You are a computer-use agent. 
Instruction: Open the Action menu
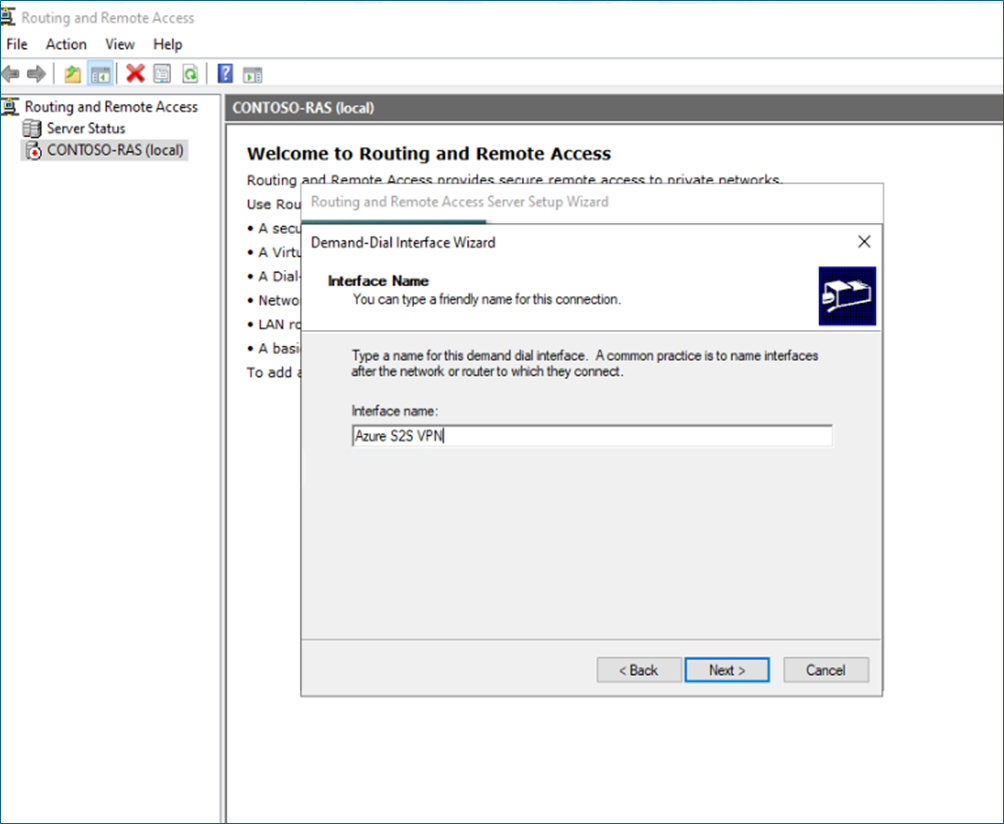66,44
